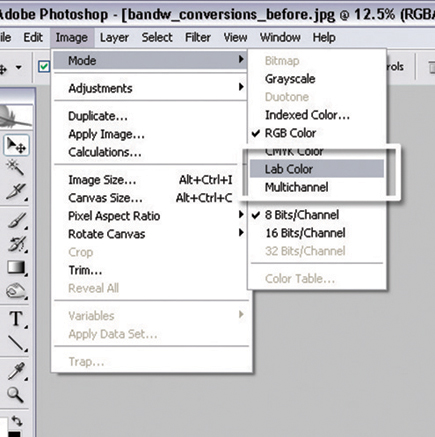Viewport: 435px width, 437px height.
Task: Activate the Gradient tool
Action: pyautogui.click(x=16, y=267)
